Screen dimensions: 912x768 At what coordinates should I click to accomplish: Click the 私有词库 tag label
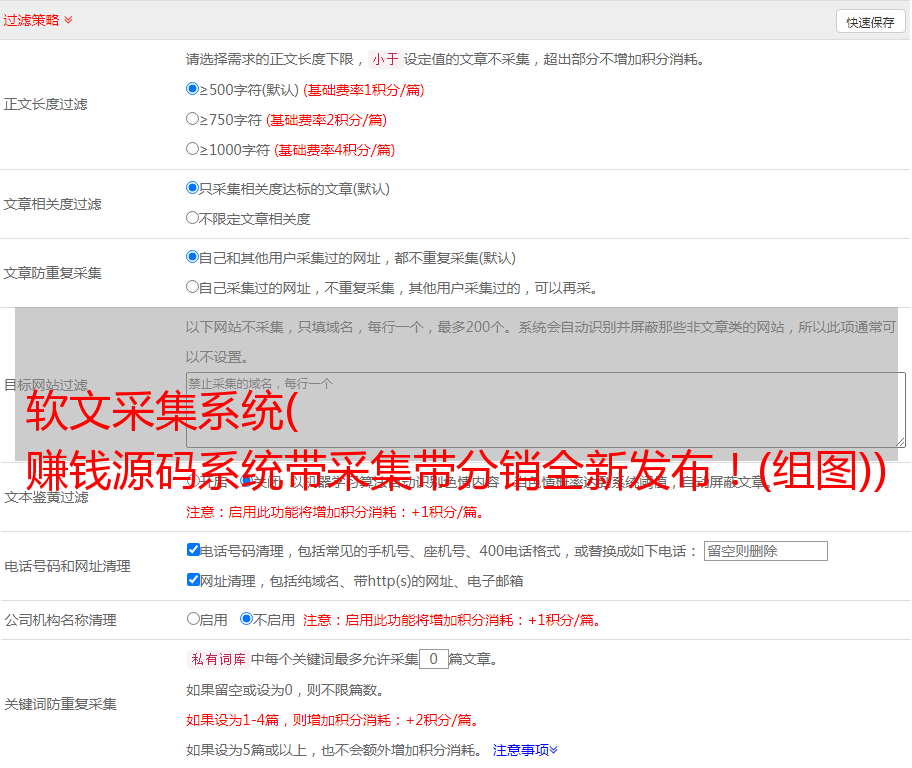[217, 659]
